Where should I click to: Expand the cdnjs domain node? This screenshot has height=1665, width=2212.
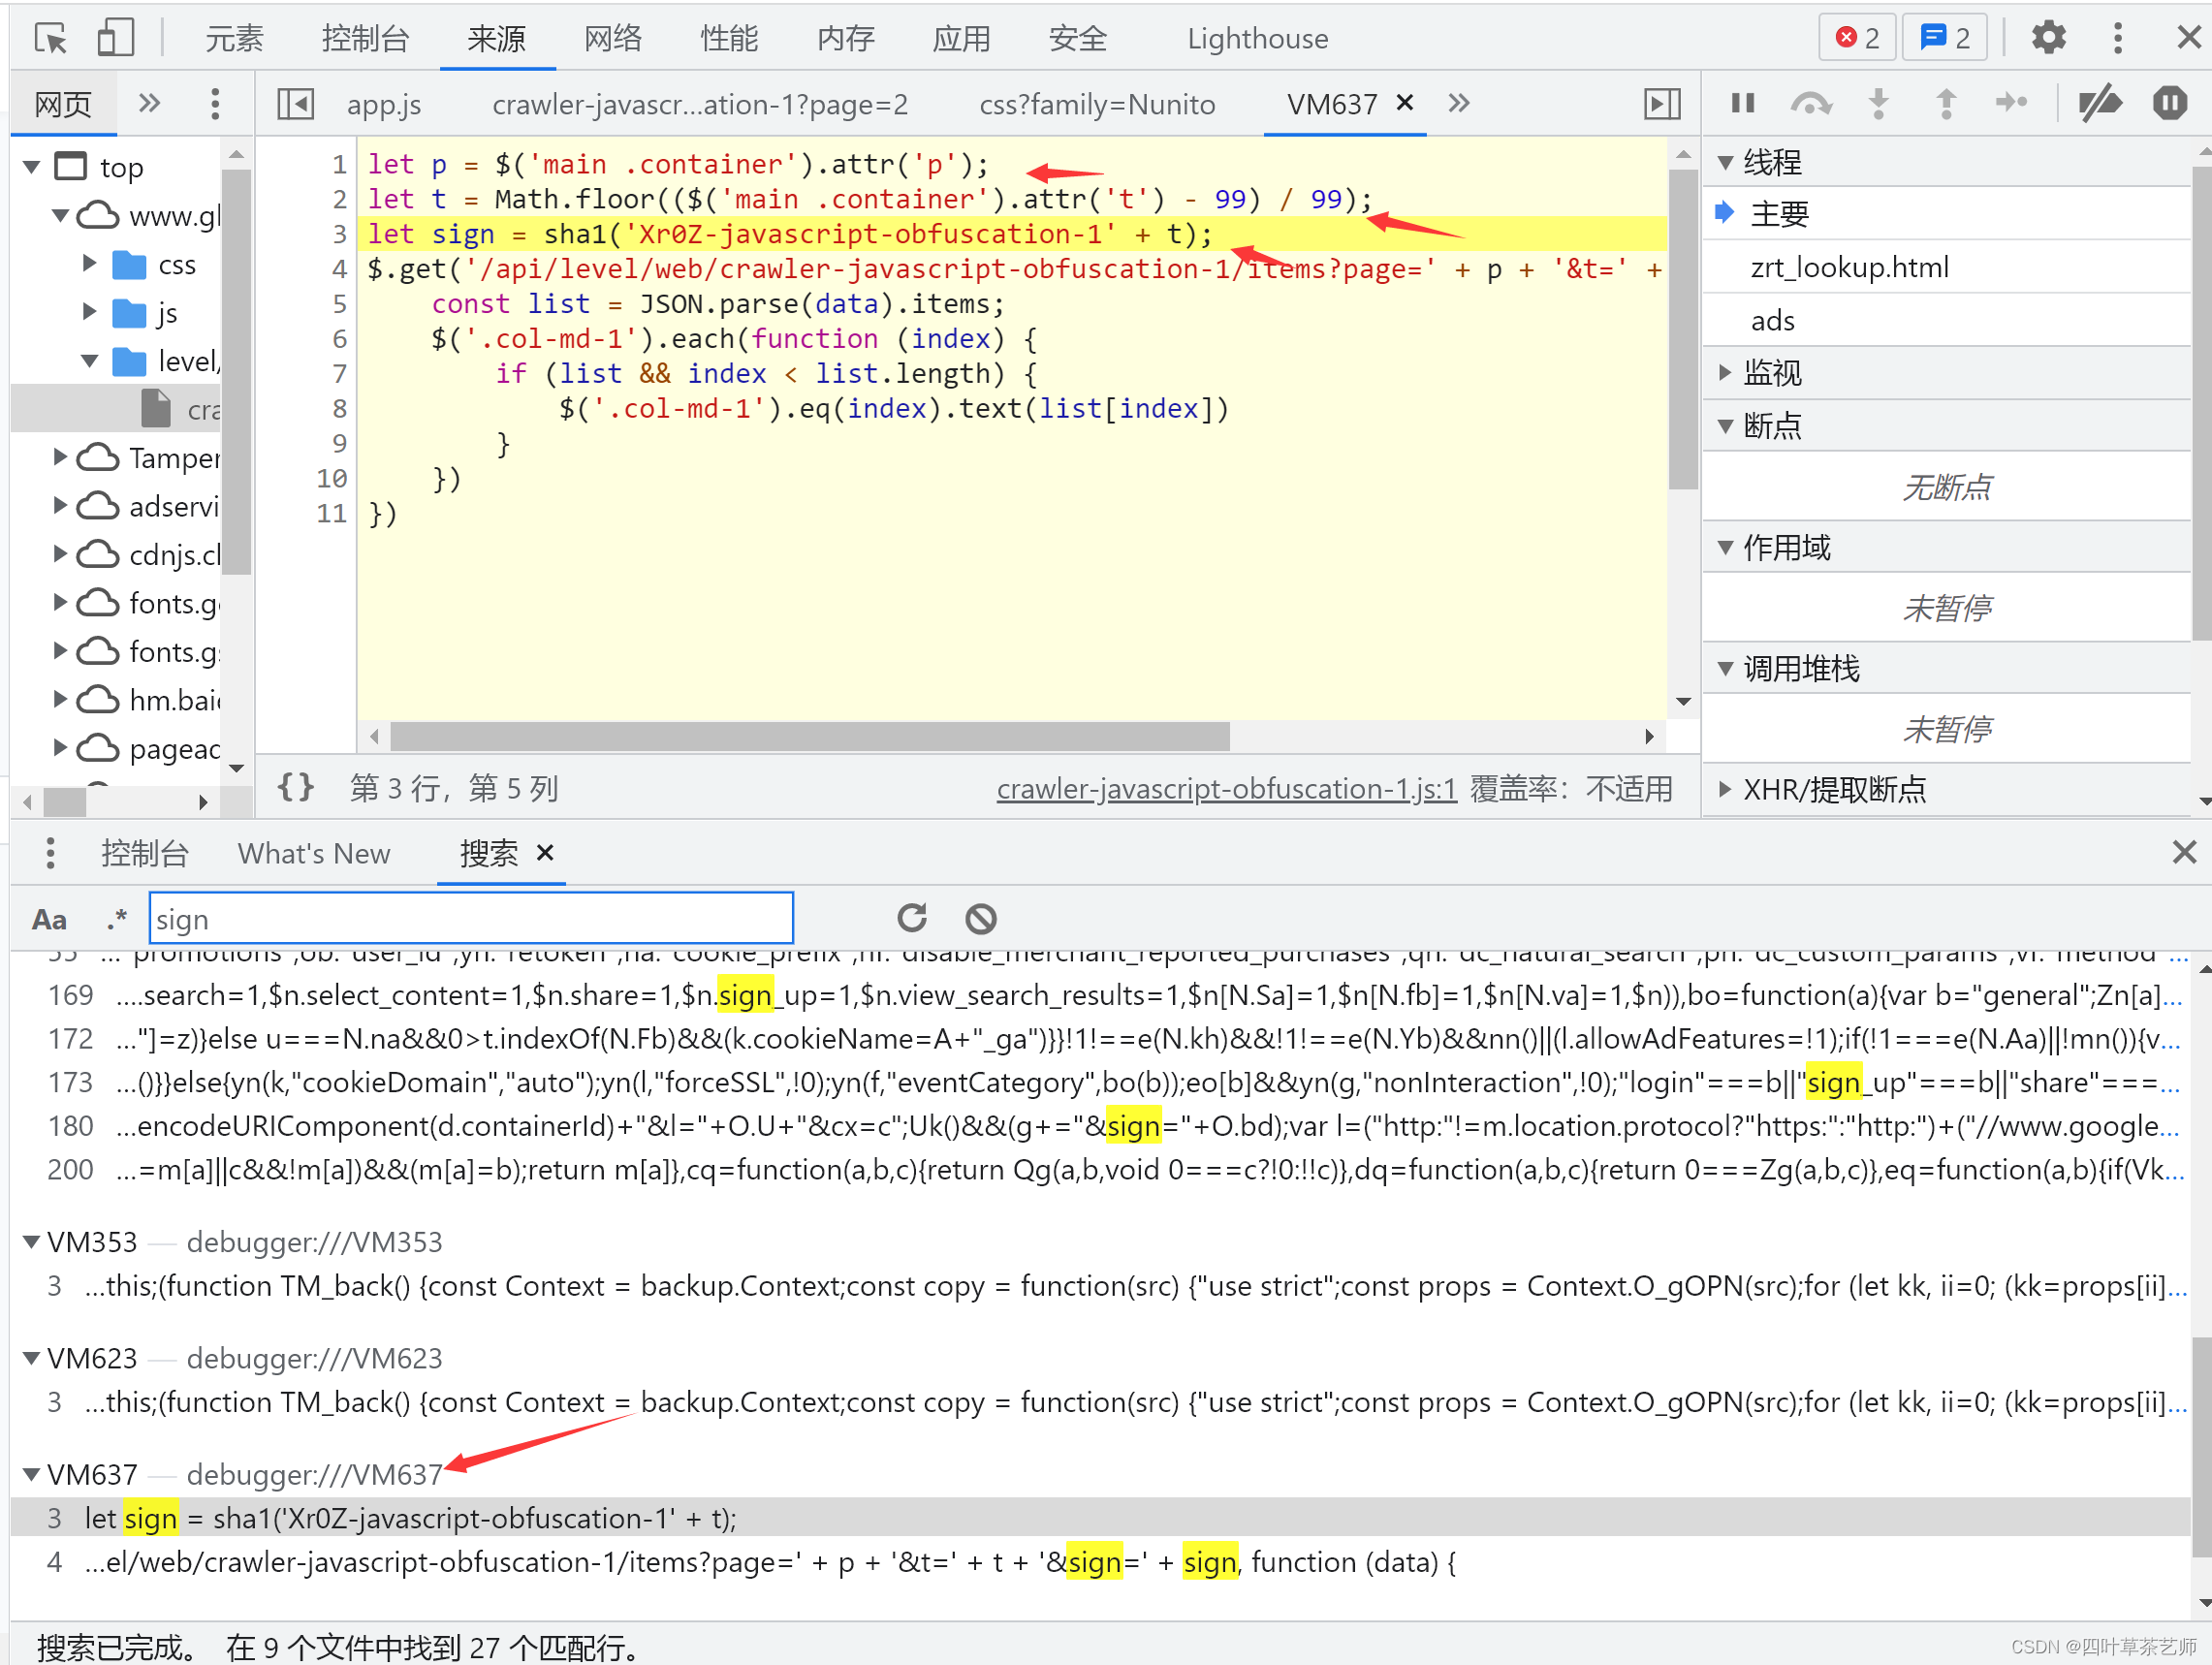tap(60, 553)
